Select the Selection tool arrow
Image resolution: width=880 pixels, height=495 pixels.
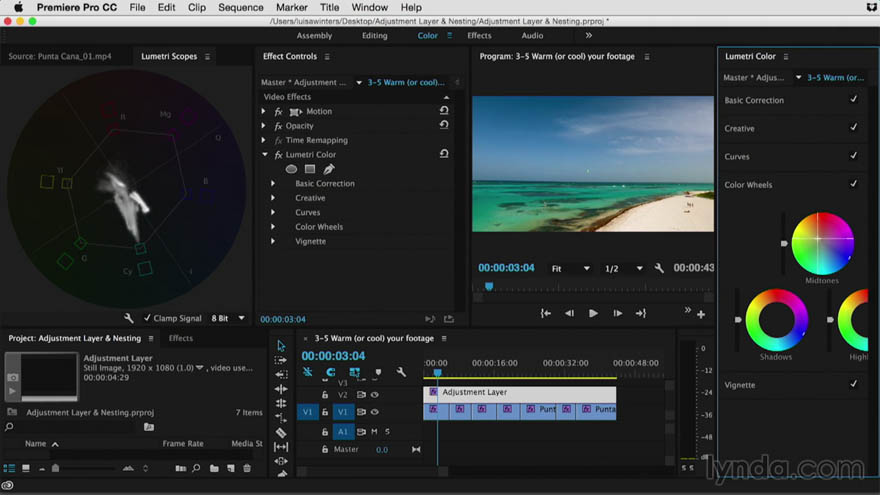[x=281, y=346]
